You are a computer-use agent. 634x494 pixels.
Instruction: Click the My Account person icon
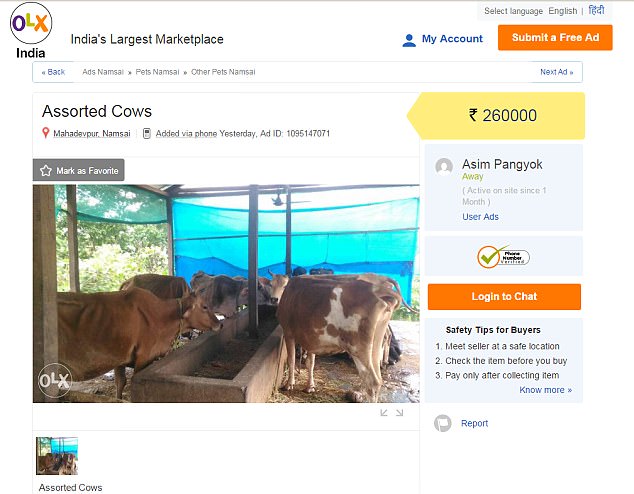(409, 40)
